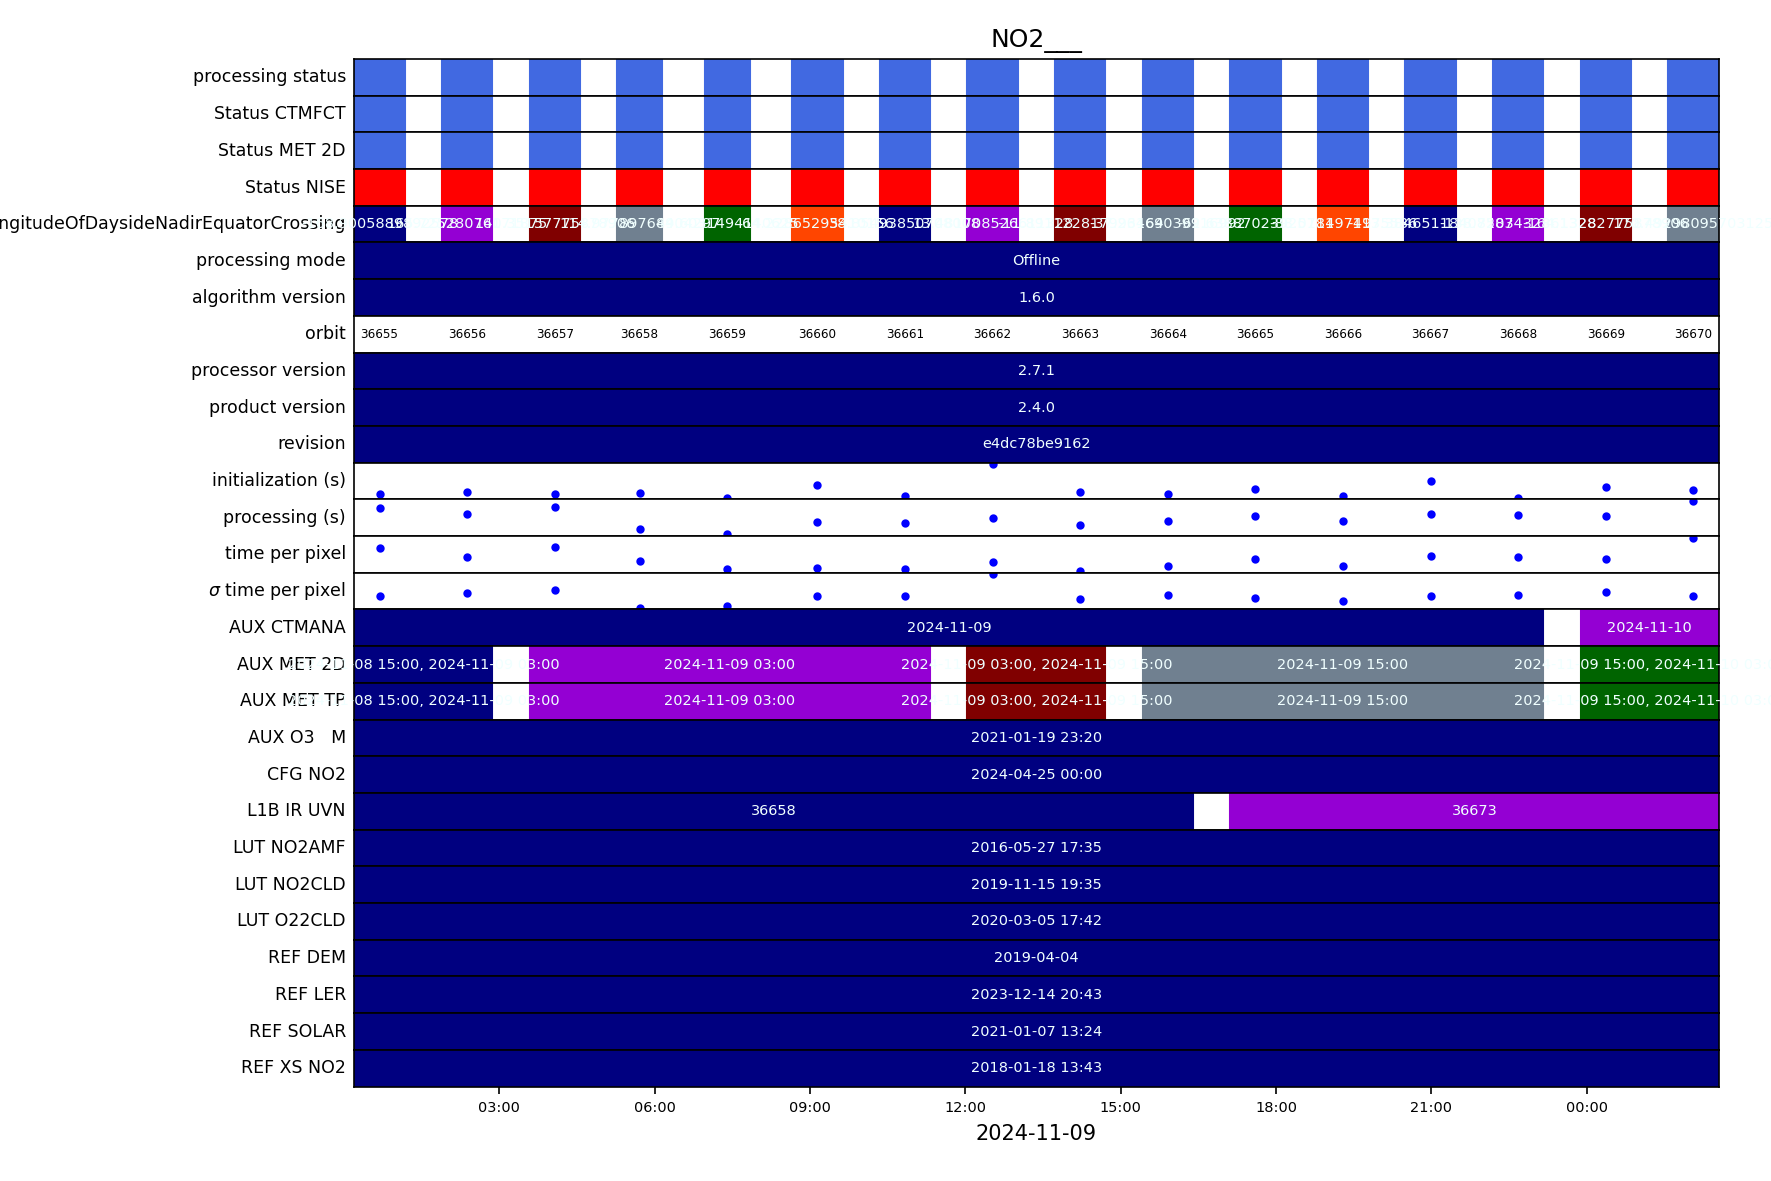Screen dimensions: 1771x1181
Task: Click the Offline processing mode text
Action: pos(1035,260)
